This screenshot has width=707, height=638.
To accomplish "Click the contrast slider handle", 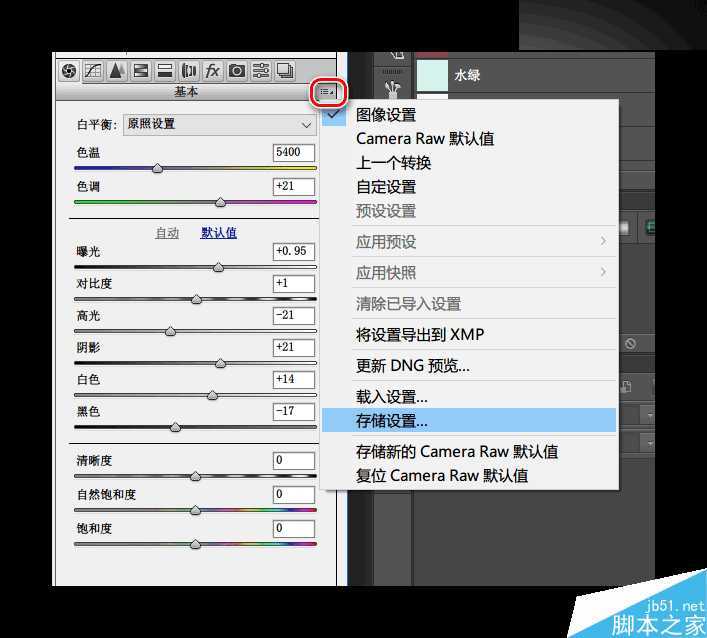I will [196, 299].
